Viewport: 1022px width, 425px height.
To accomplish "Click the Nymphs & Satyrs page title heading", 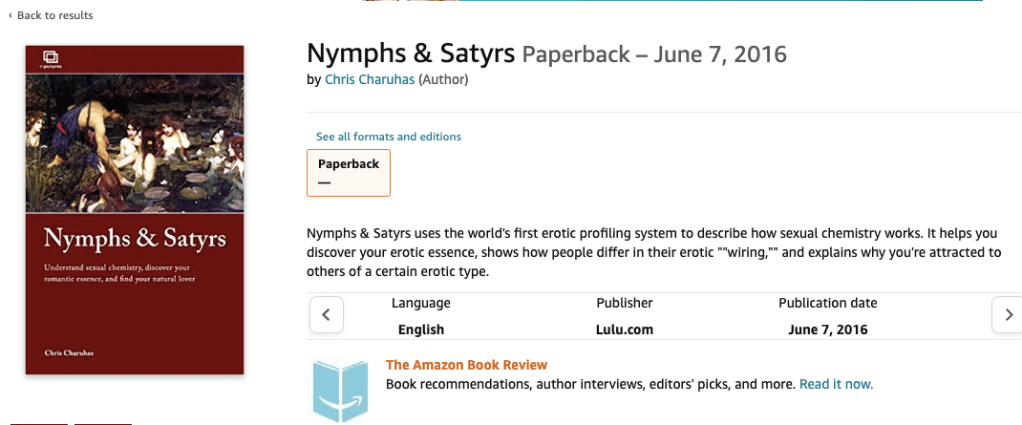I will pos(411,53).
